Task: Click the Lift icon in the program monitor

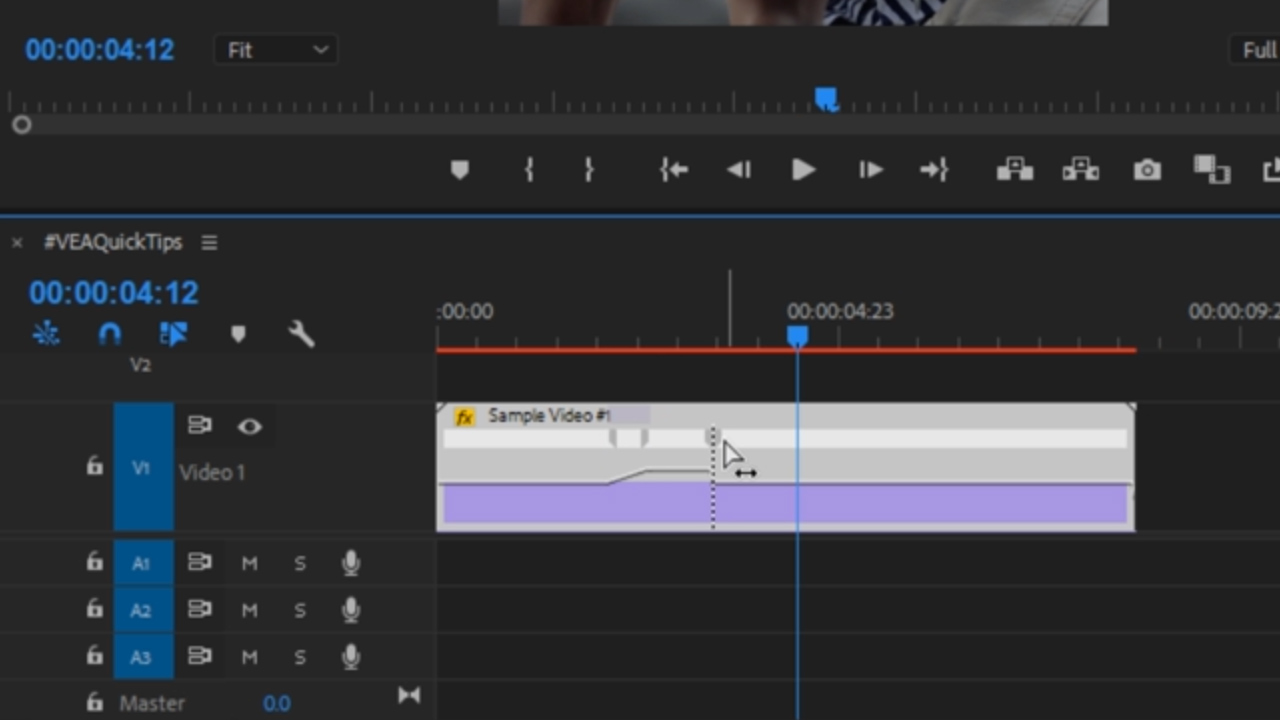Action: point(1014,170)
